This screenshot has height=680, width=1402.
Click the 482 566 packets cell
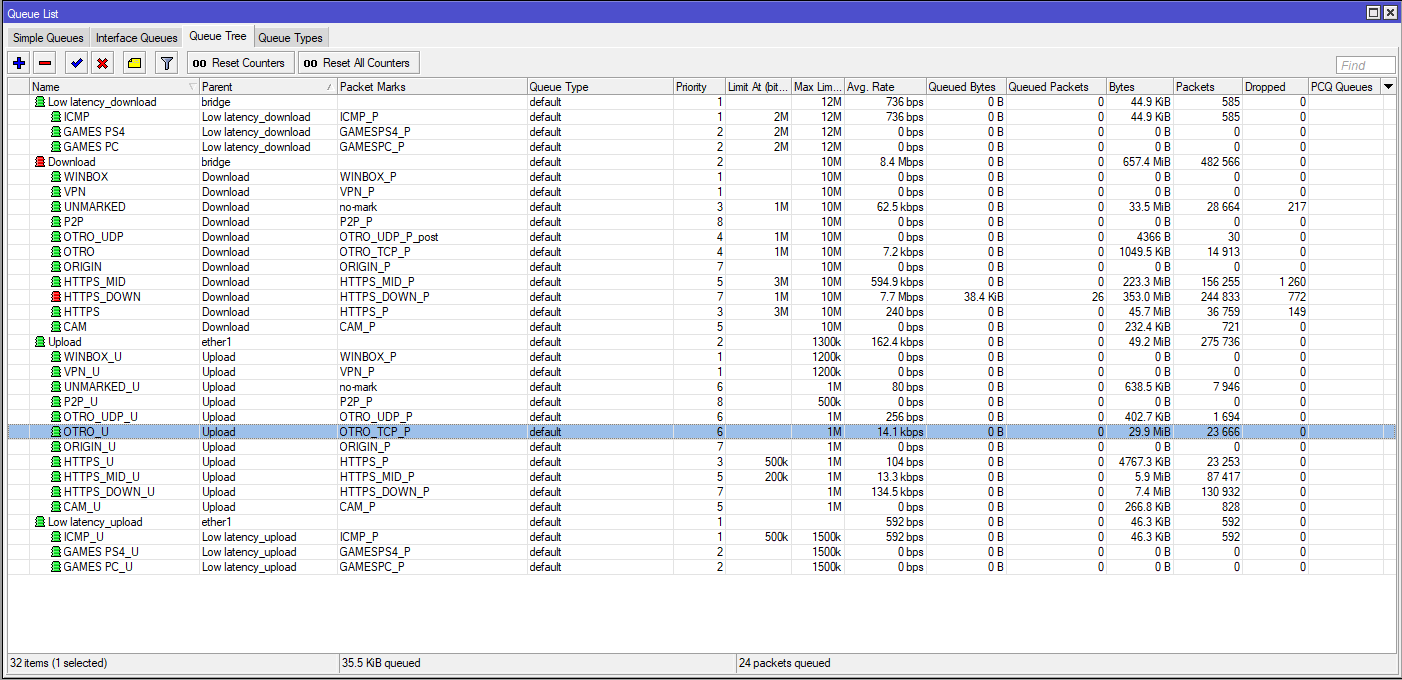pos(1208,162)
